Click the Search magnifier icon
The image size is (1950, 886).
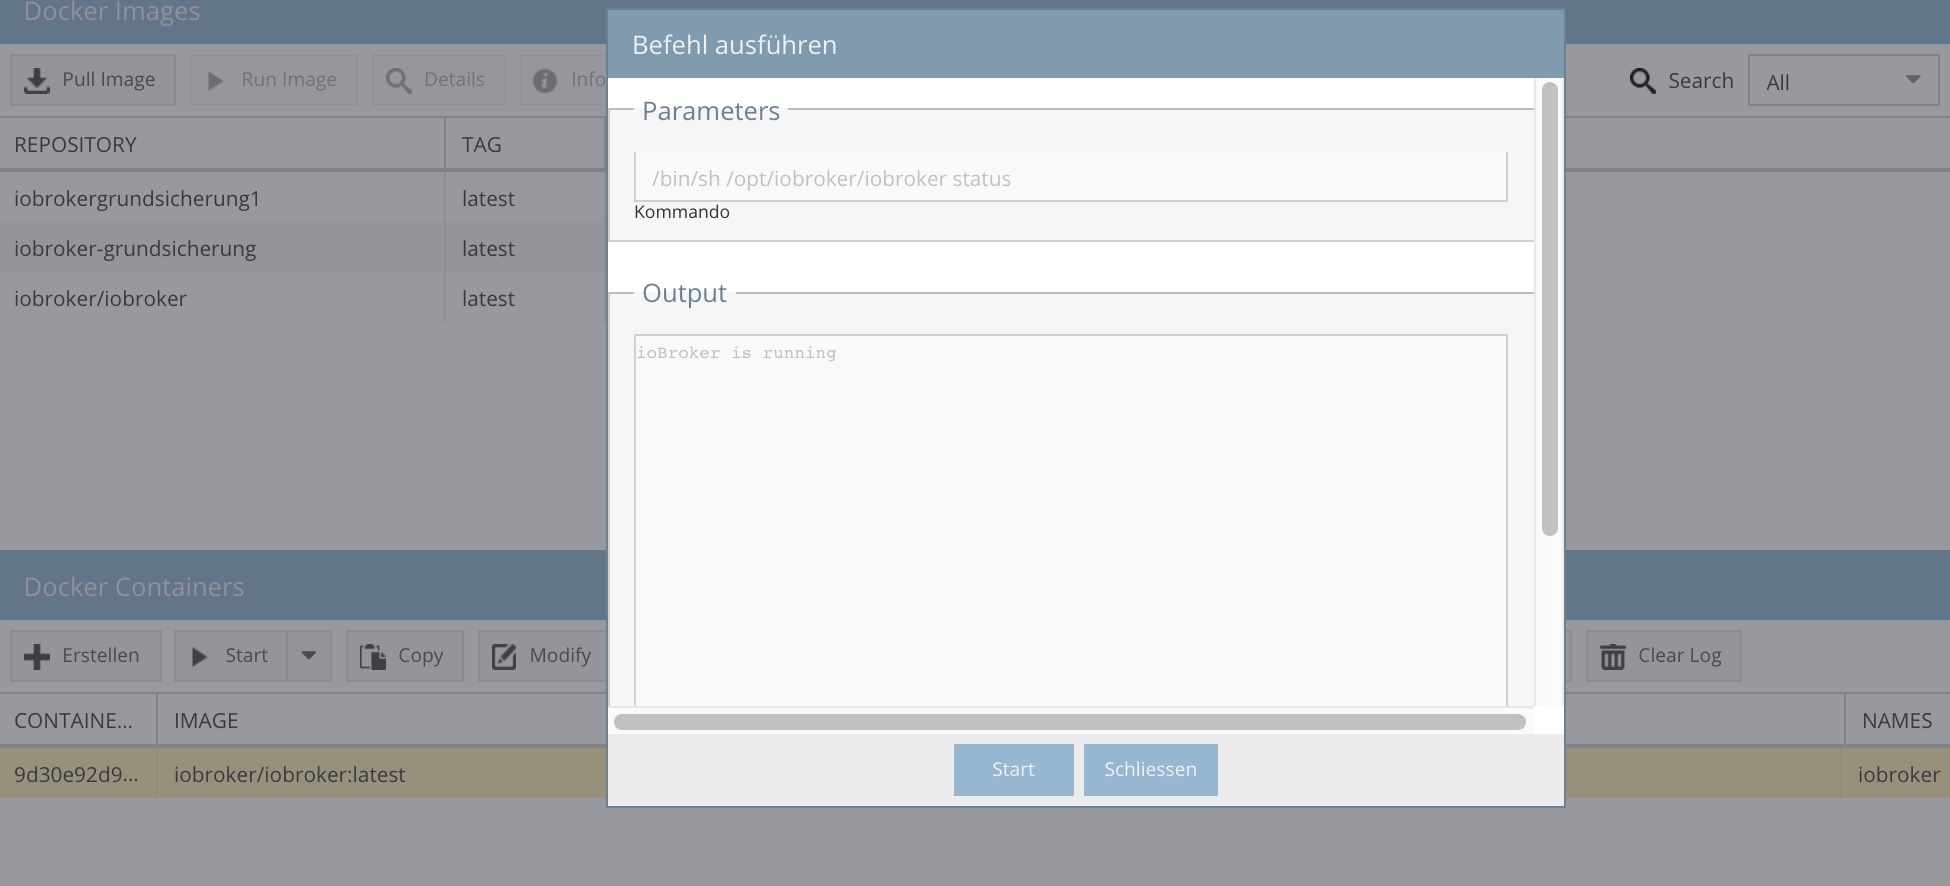1642,81
